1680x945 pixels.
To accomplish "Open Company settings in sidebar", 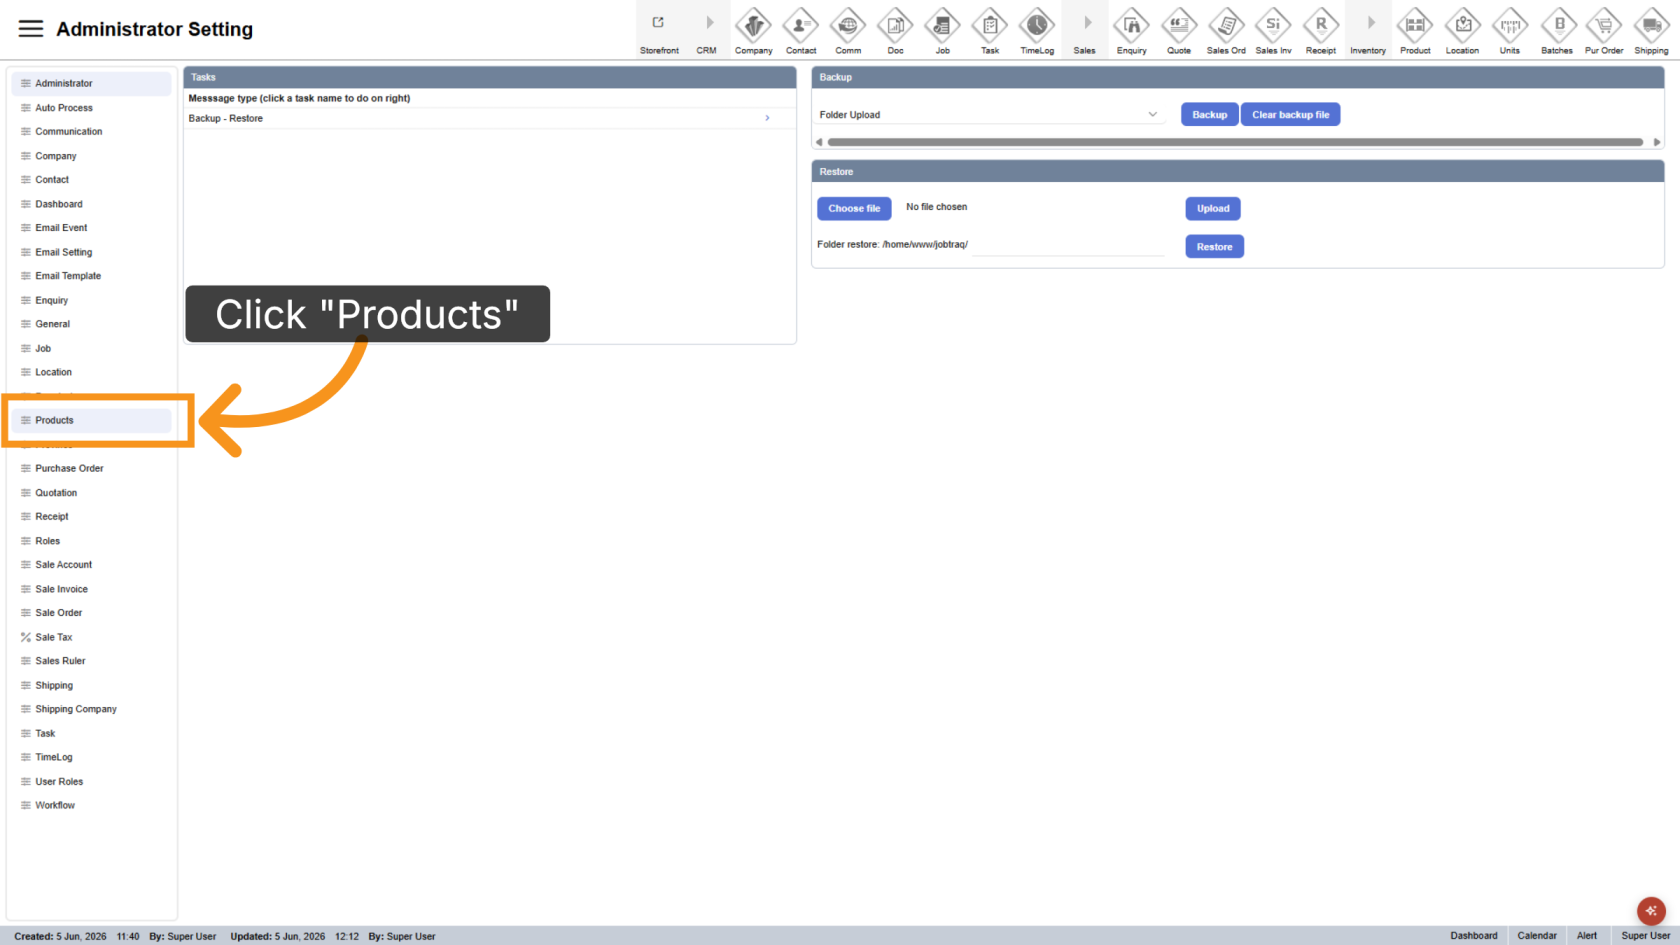I will 91,156.
